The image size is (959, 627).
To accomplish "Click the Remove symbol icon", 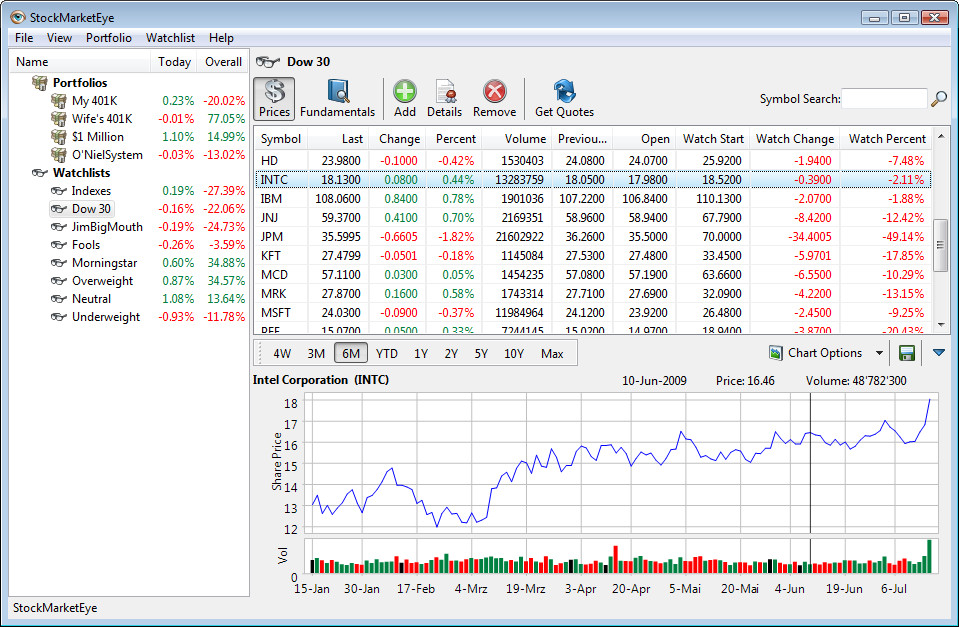I will (x=494, y=92).
